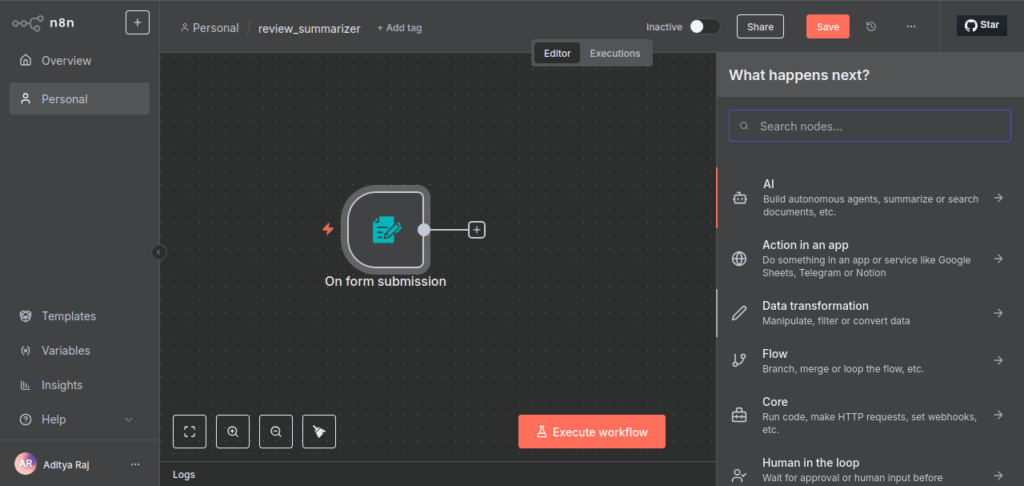Zoom in on the workflow canvas
This screenshot has height=486, width=1024.
[x=233, y=431]
